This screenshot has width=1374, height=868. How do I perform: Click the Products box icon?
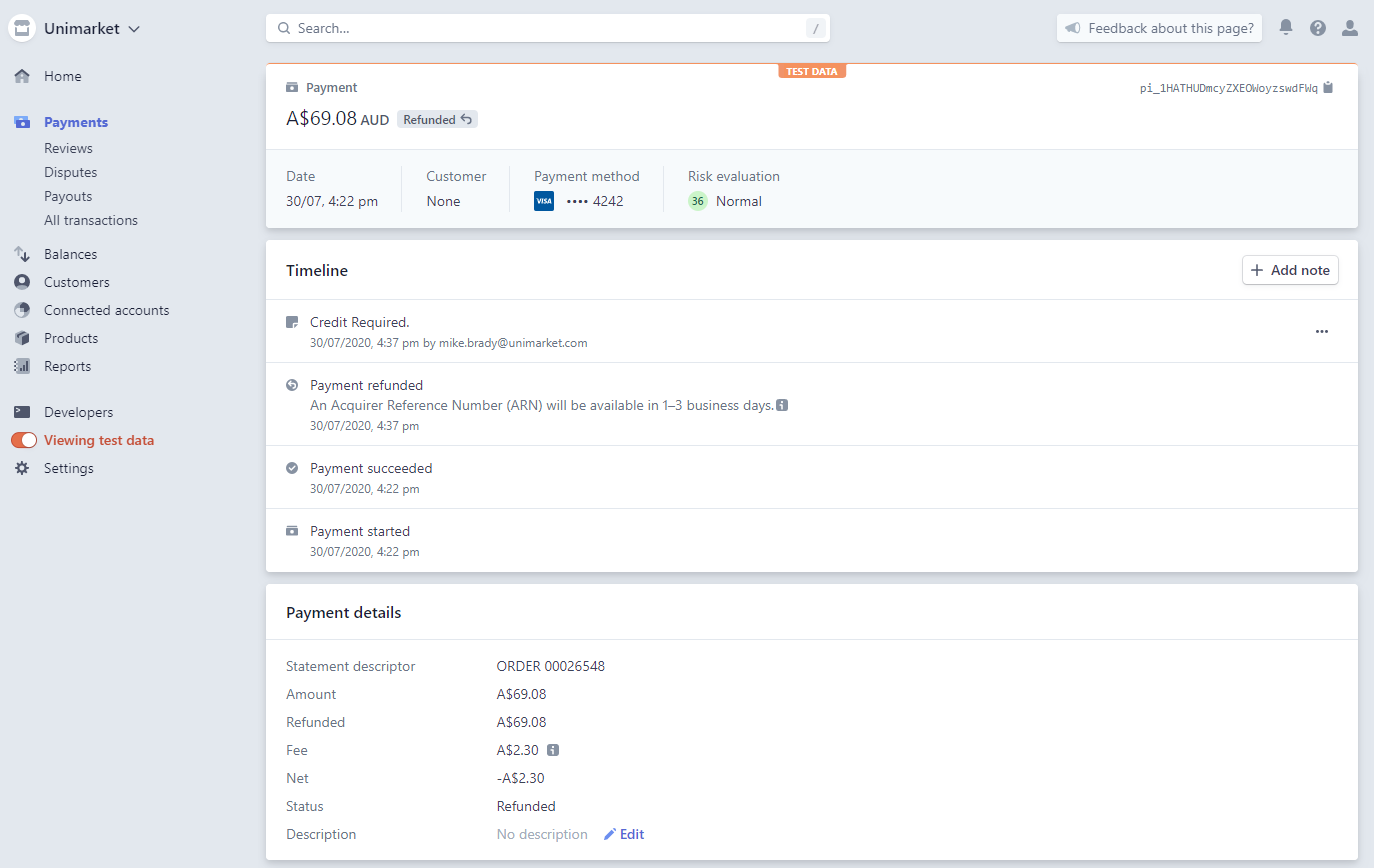pyautogui.click(x=22, y=338)
